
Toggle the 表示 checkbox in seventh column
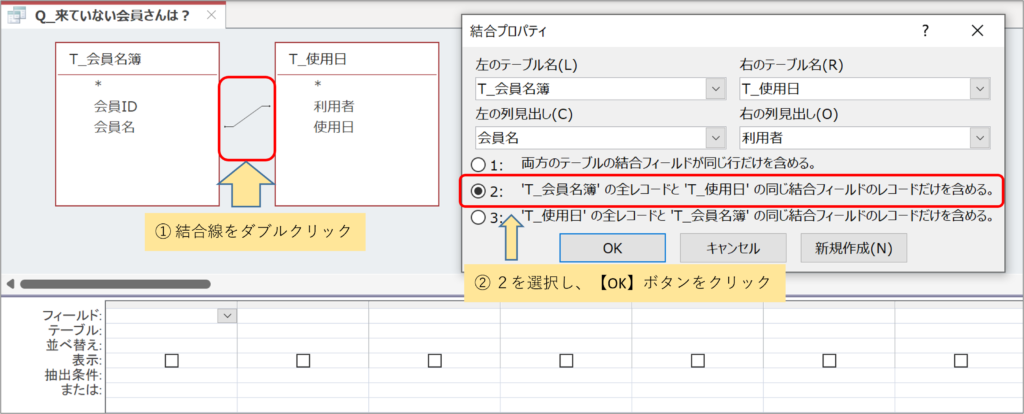click(x=961, y=360)
